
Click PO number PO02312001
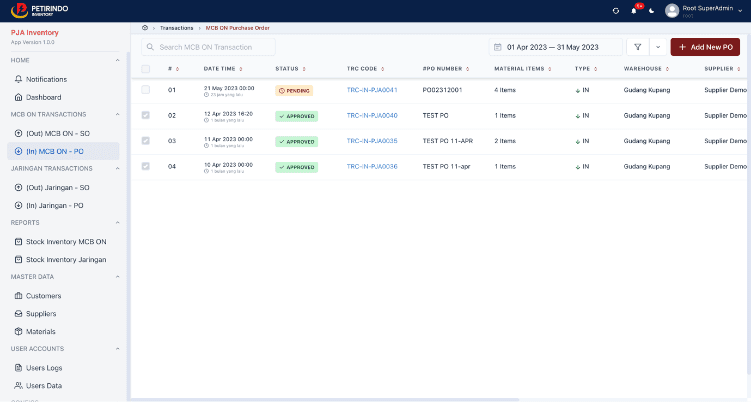pyautogui.click(x=442, y=90)
